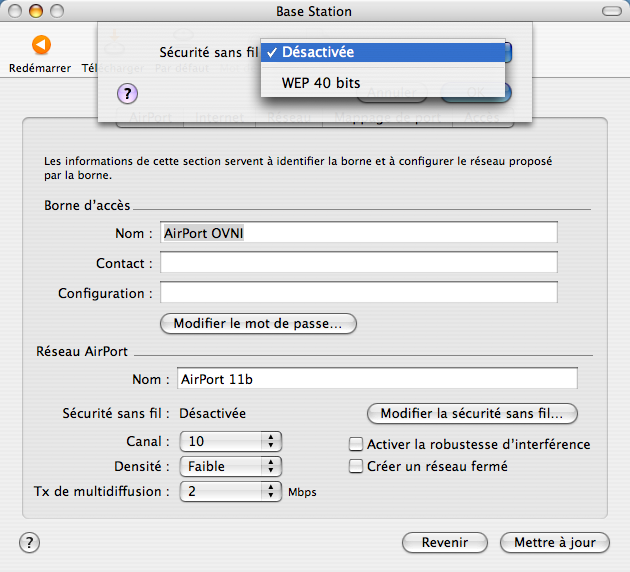Viewport: 630px width, 572px height.
Task: Open the purple help icon in the sheet
Action: point(127,94)
